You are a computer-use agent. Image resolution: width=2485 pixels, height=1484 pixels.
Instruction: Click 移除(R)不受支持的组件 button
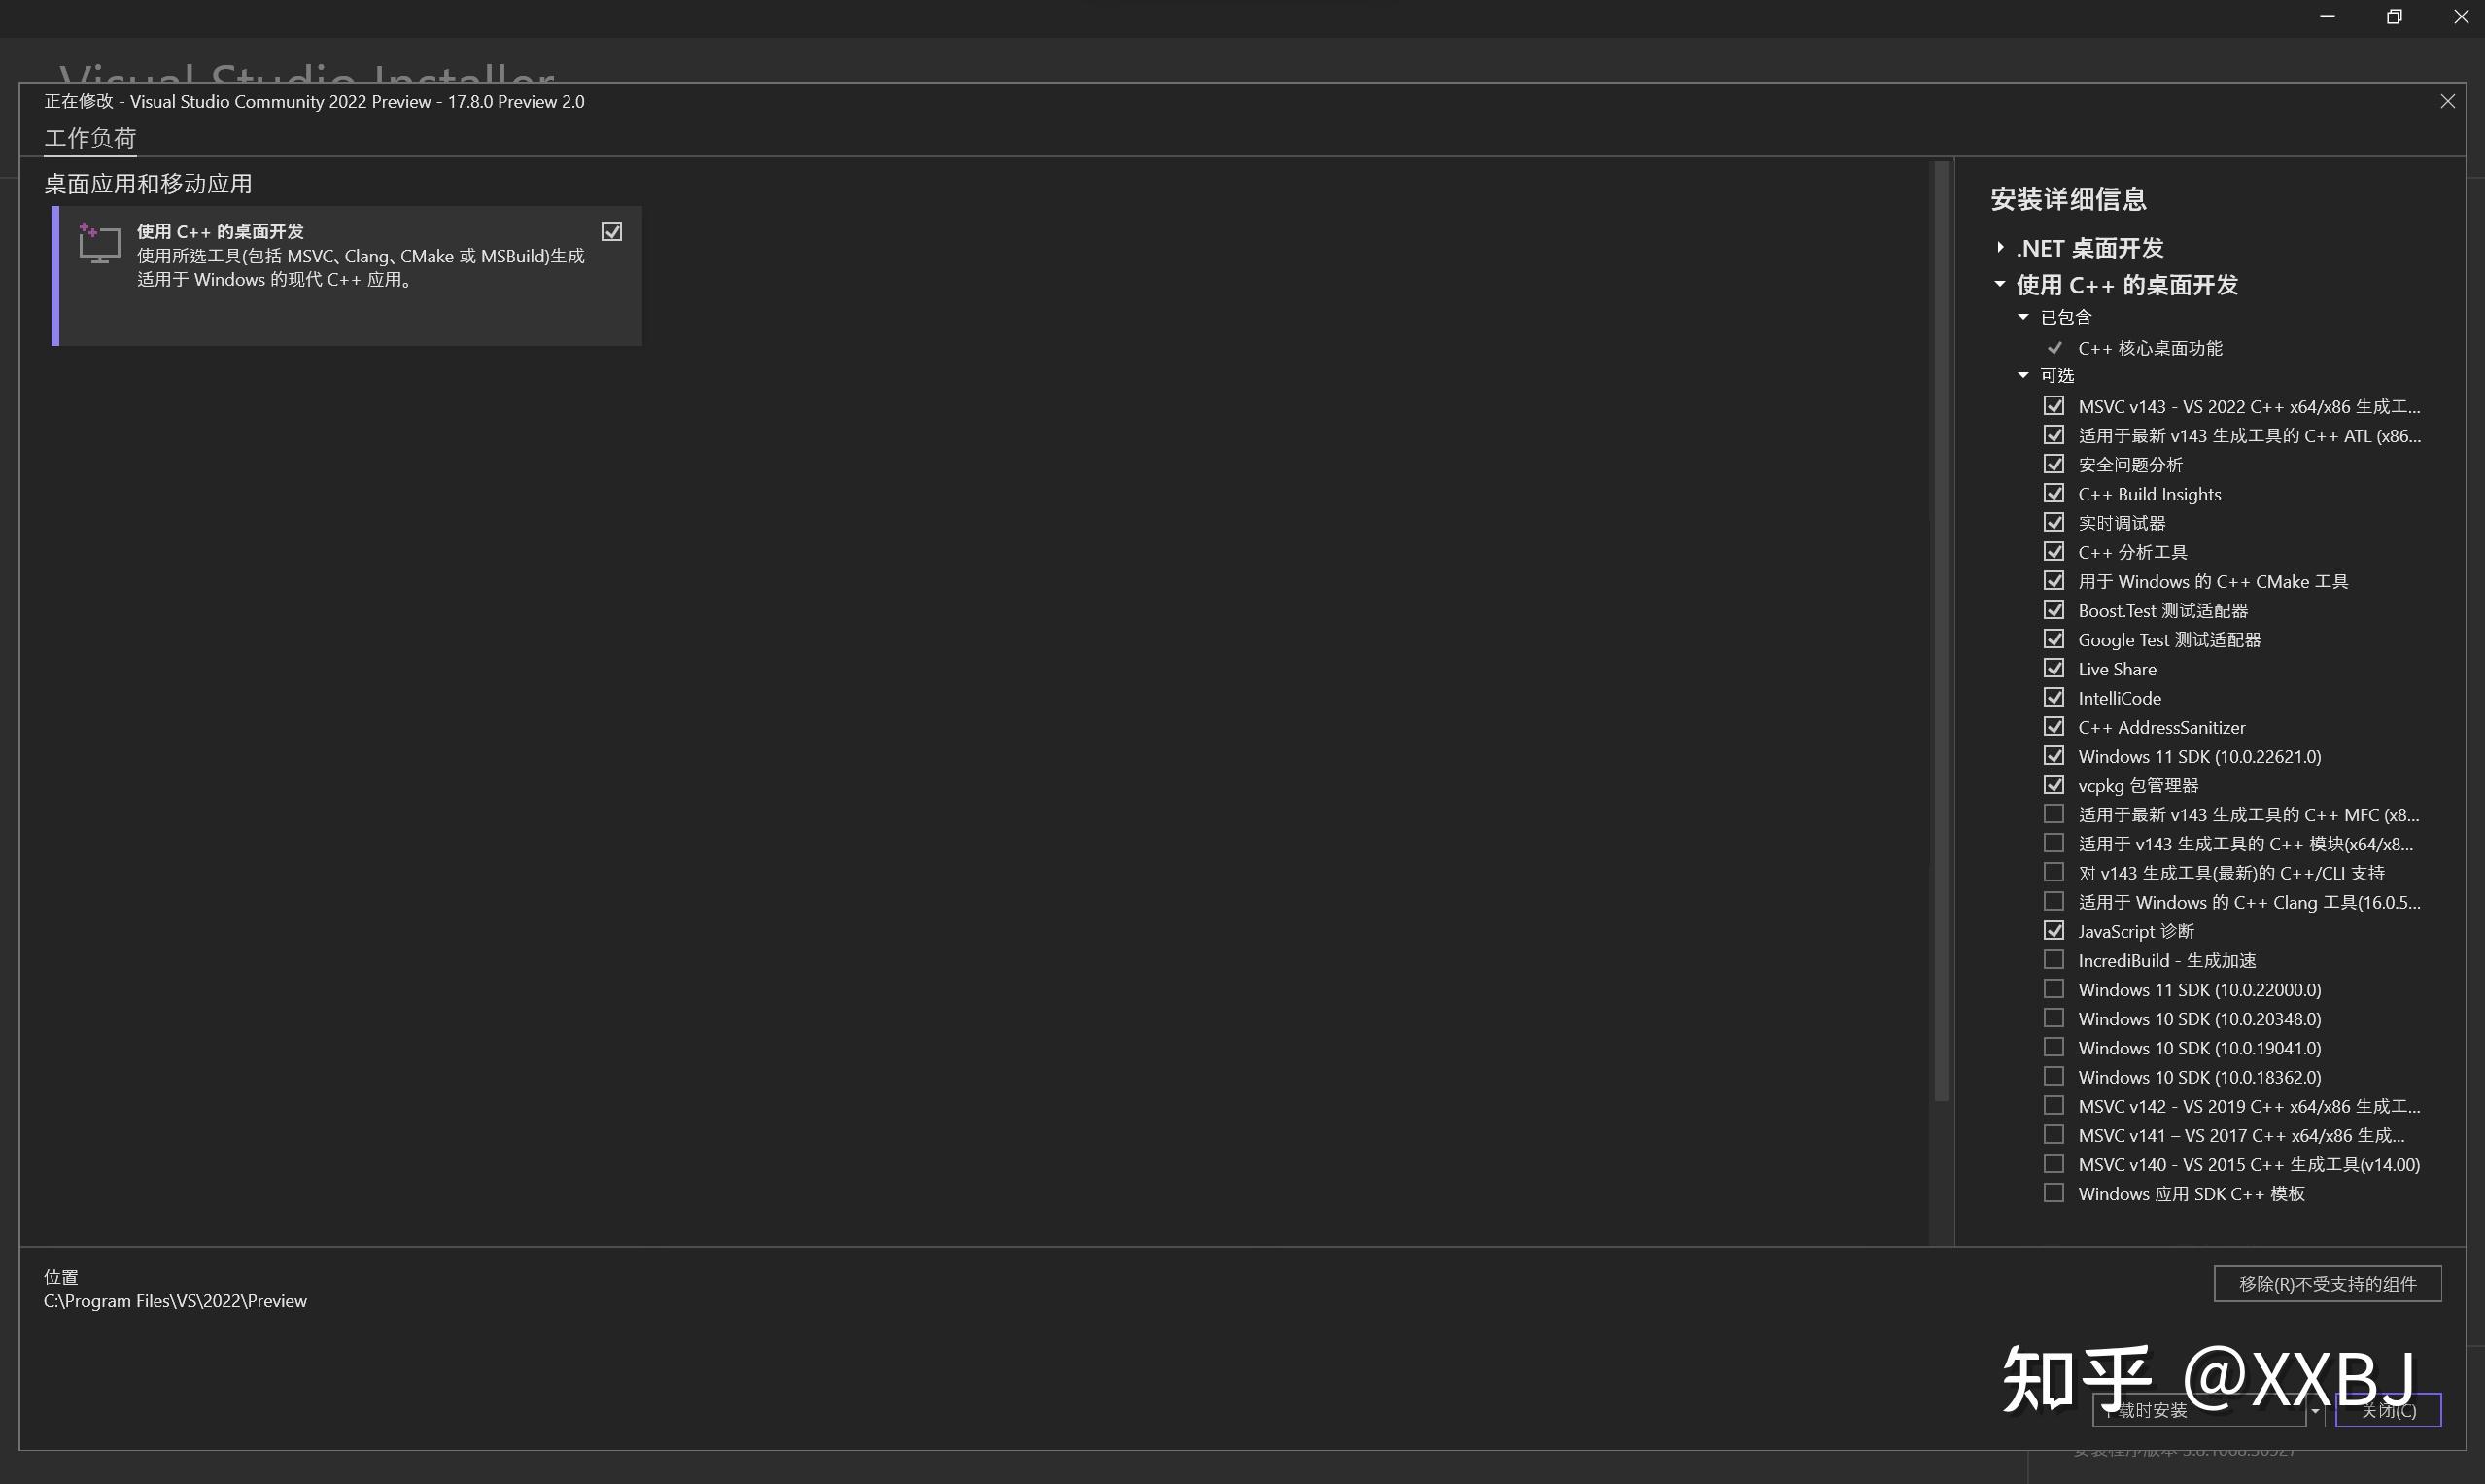pos(2326,1284)
